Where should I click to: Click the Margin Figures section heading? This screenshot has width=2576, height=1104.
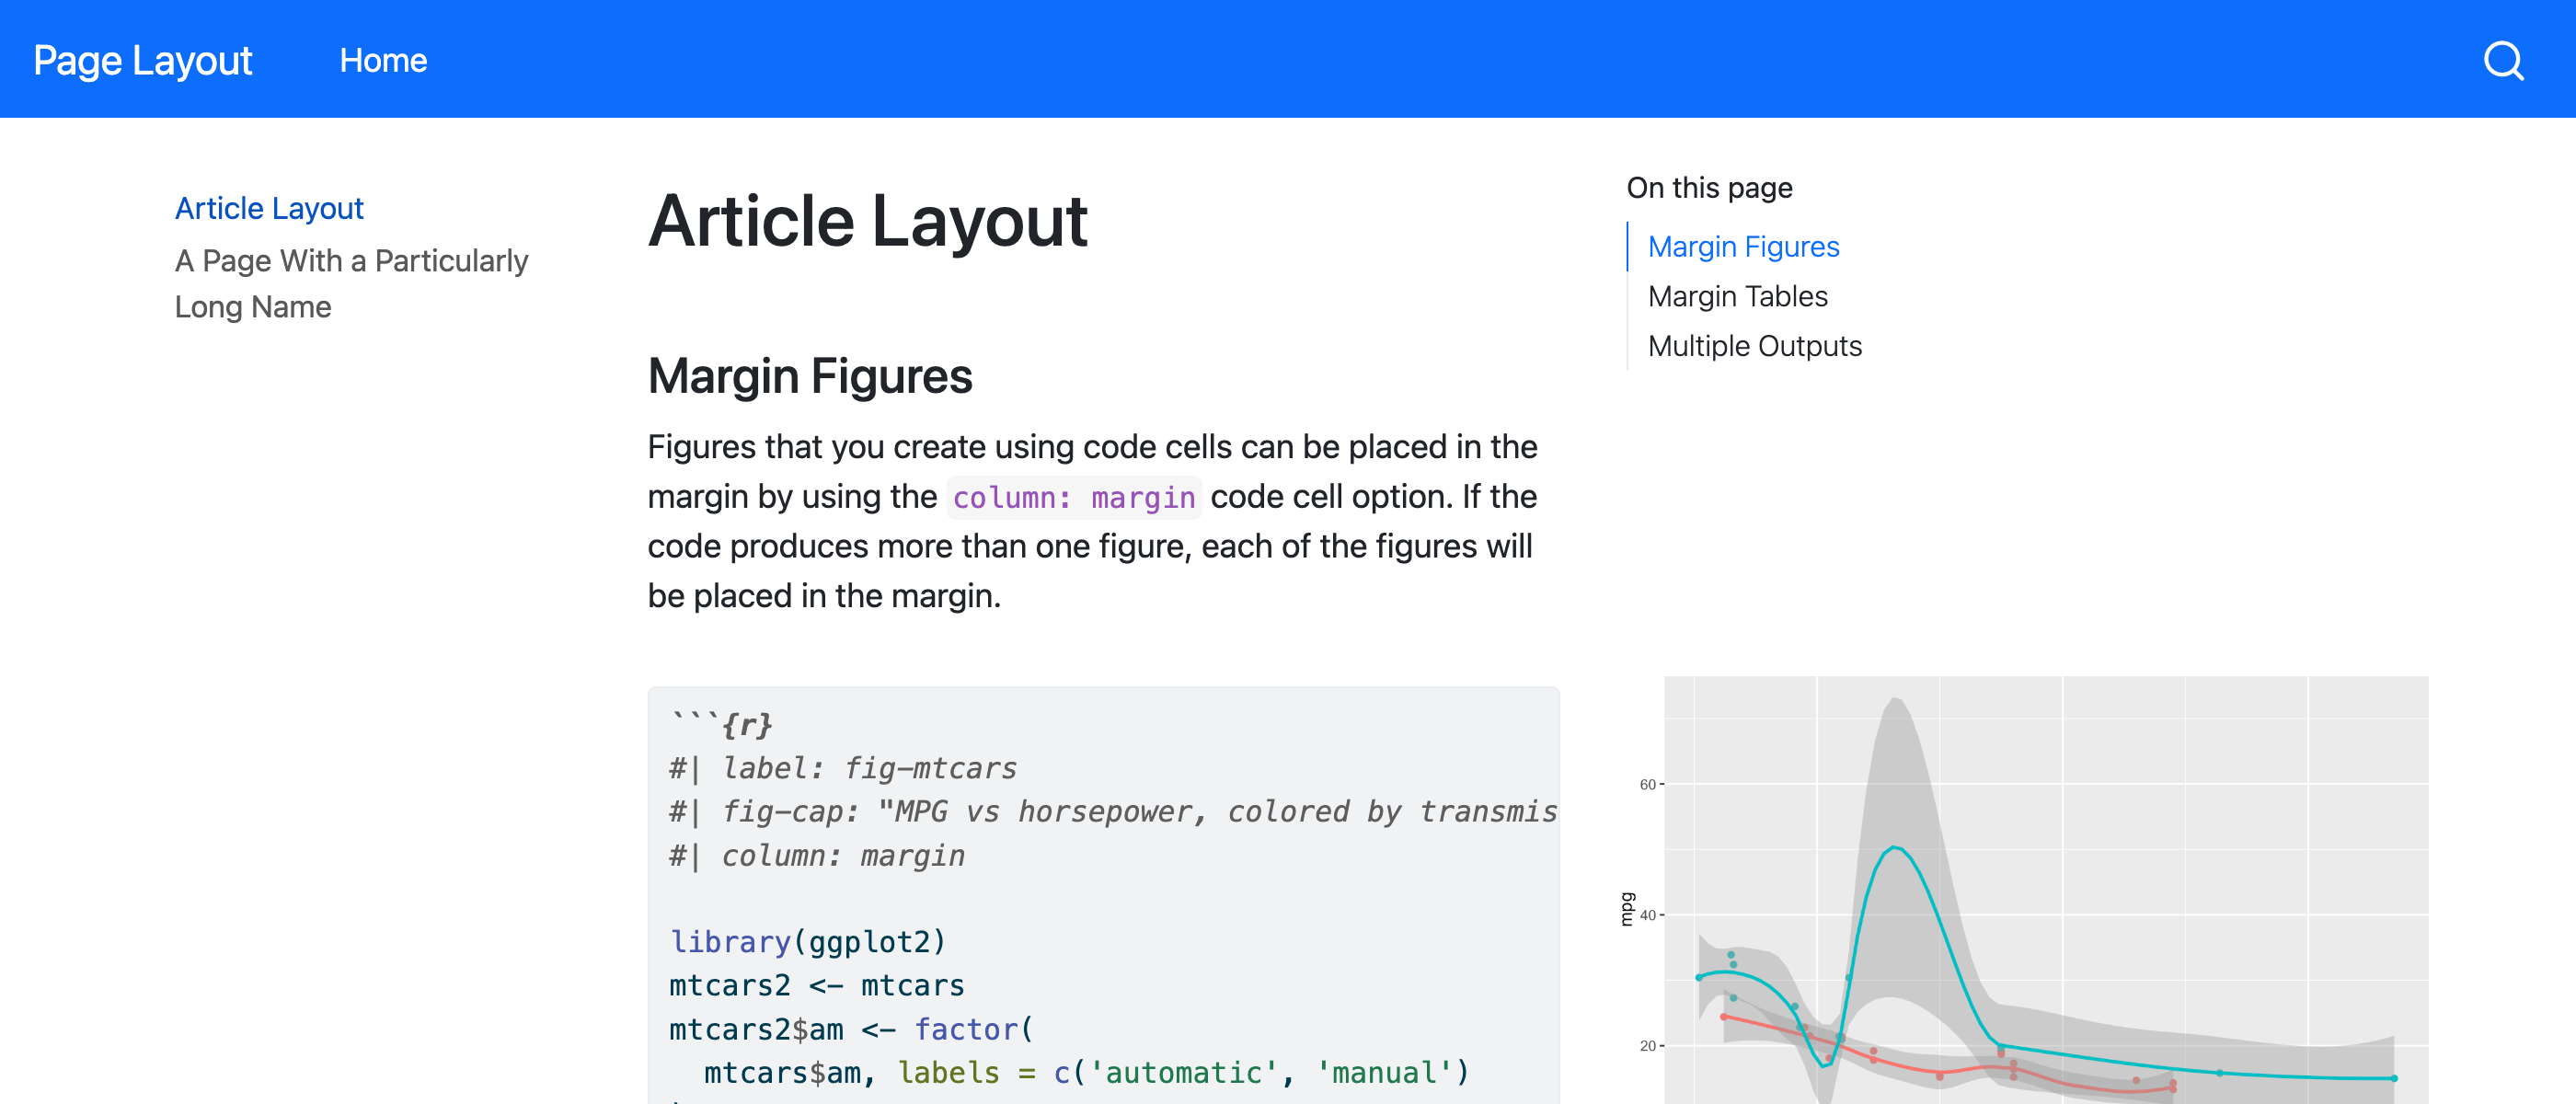(x=810, y=377)
